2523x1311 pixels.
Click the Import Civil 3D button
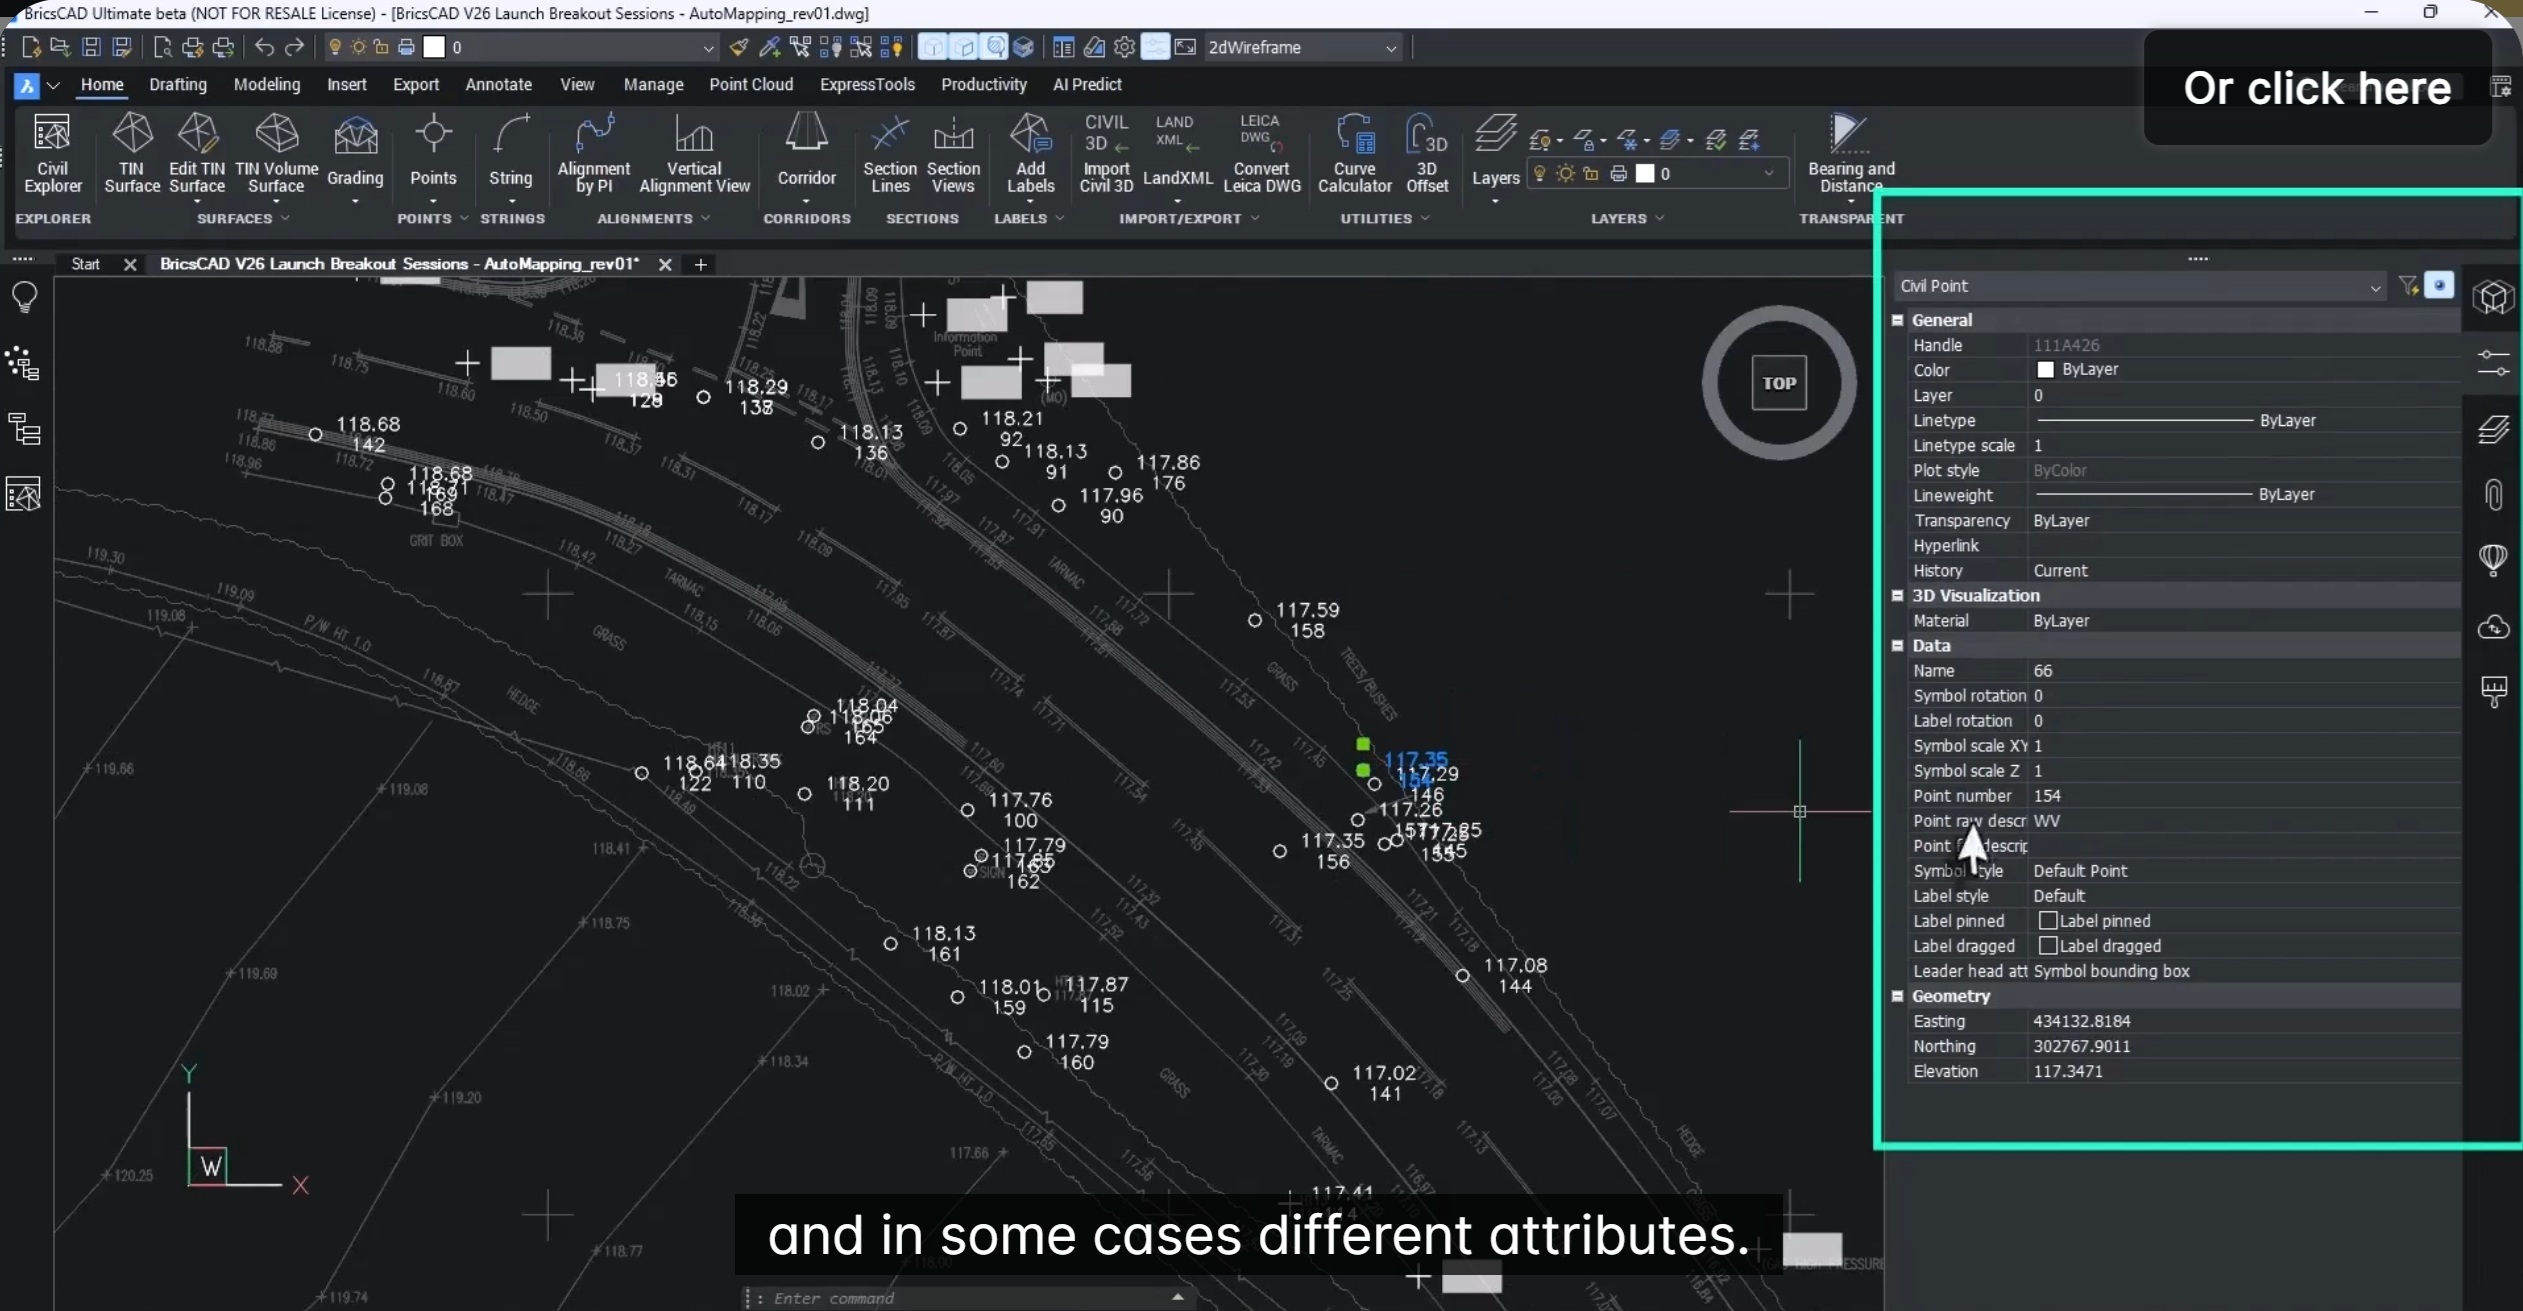[1104, 152]
